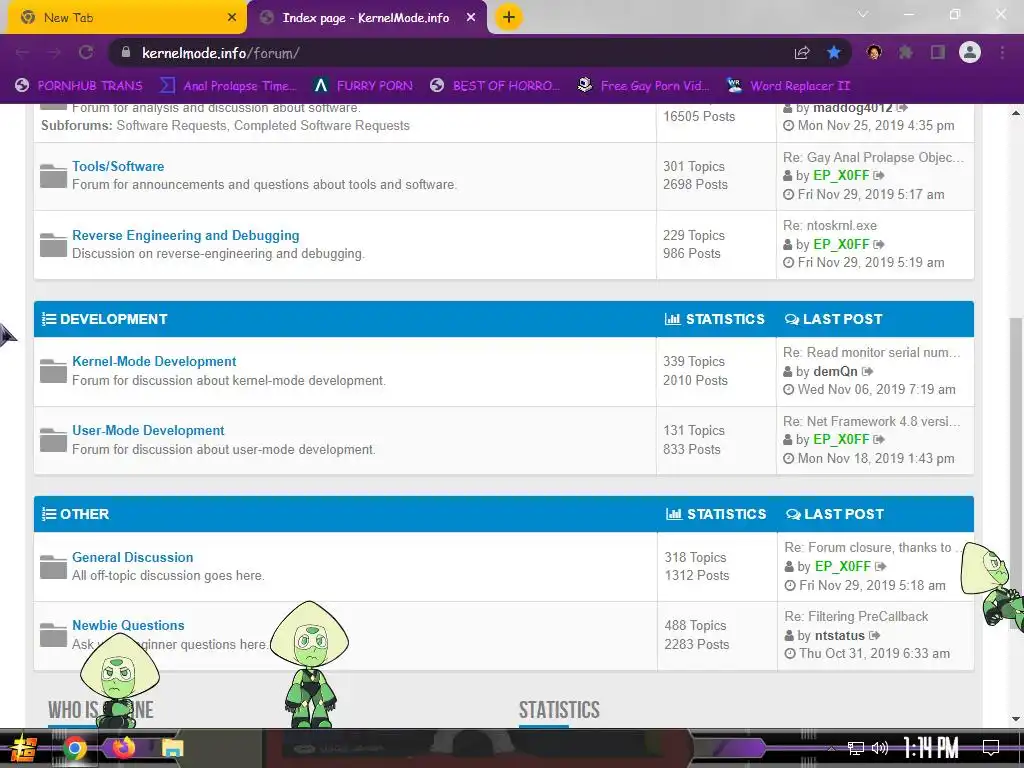Screen dimensions: 1024x768
Task: Open the tab search chevron in title bar
Action: [863, 14]
